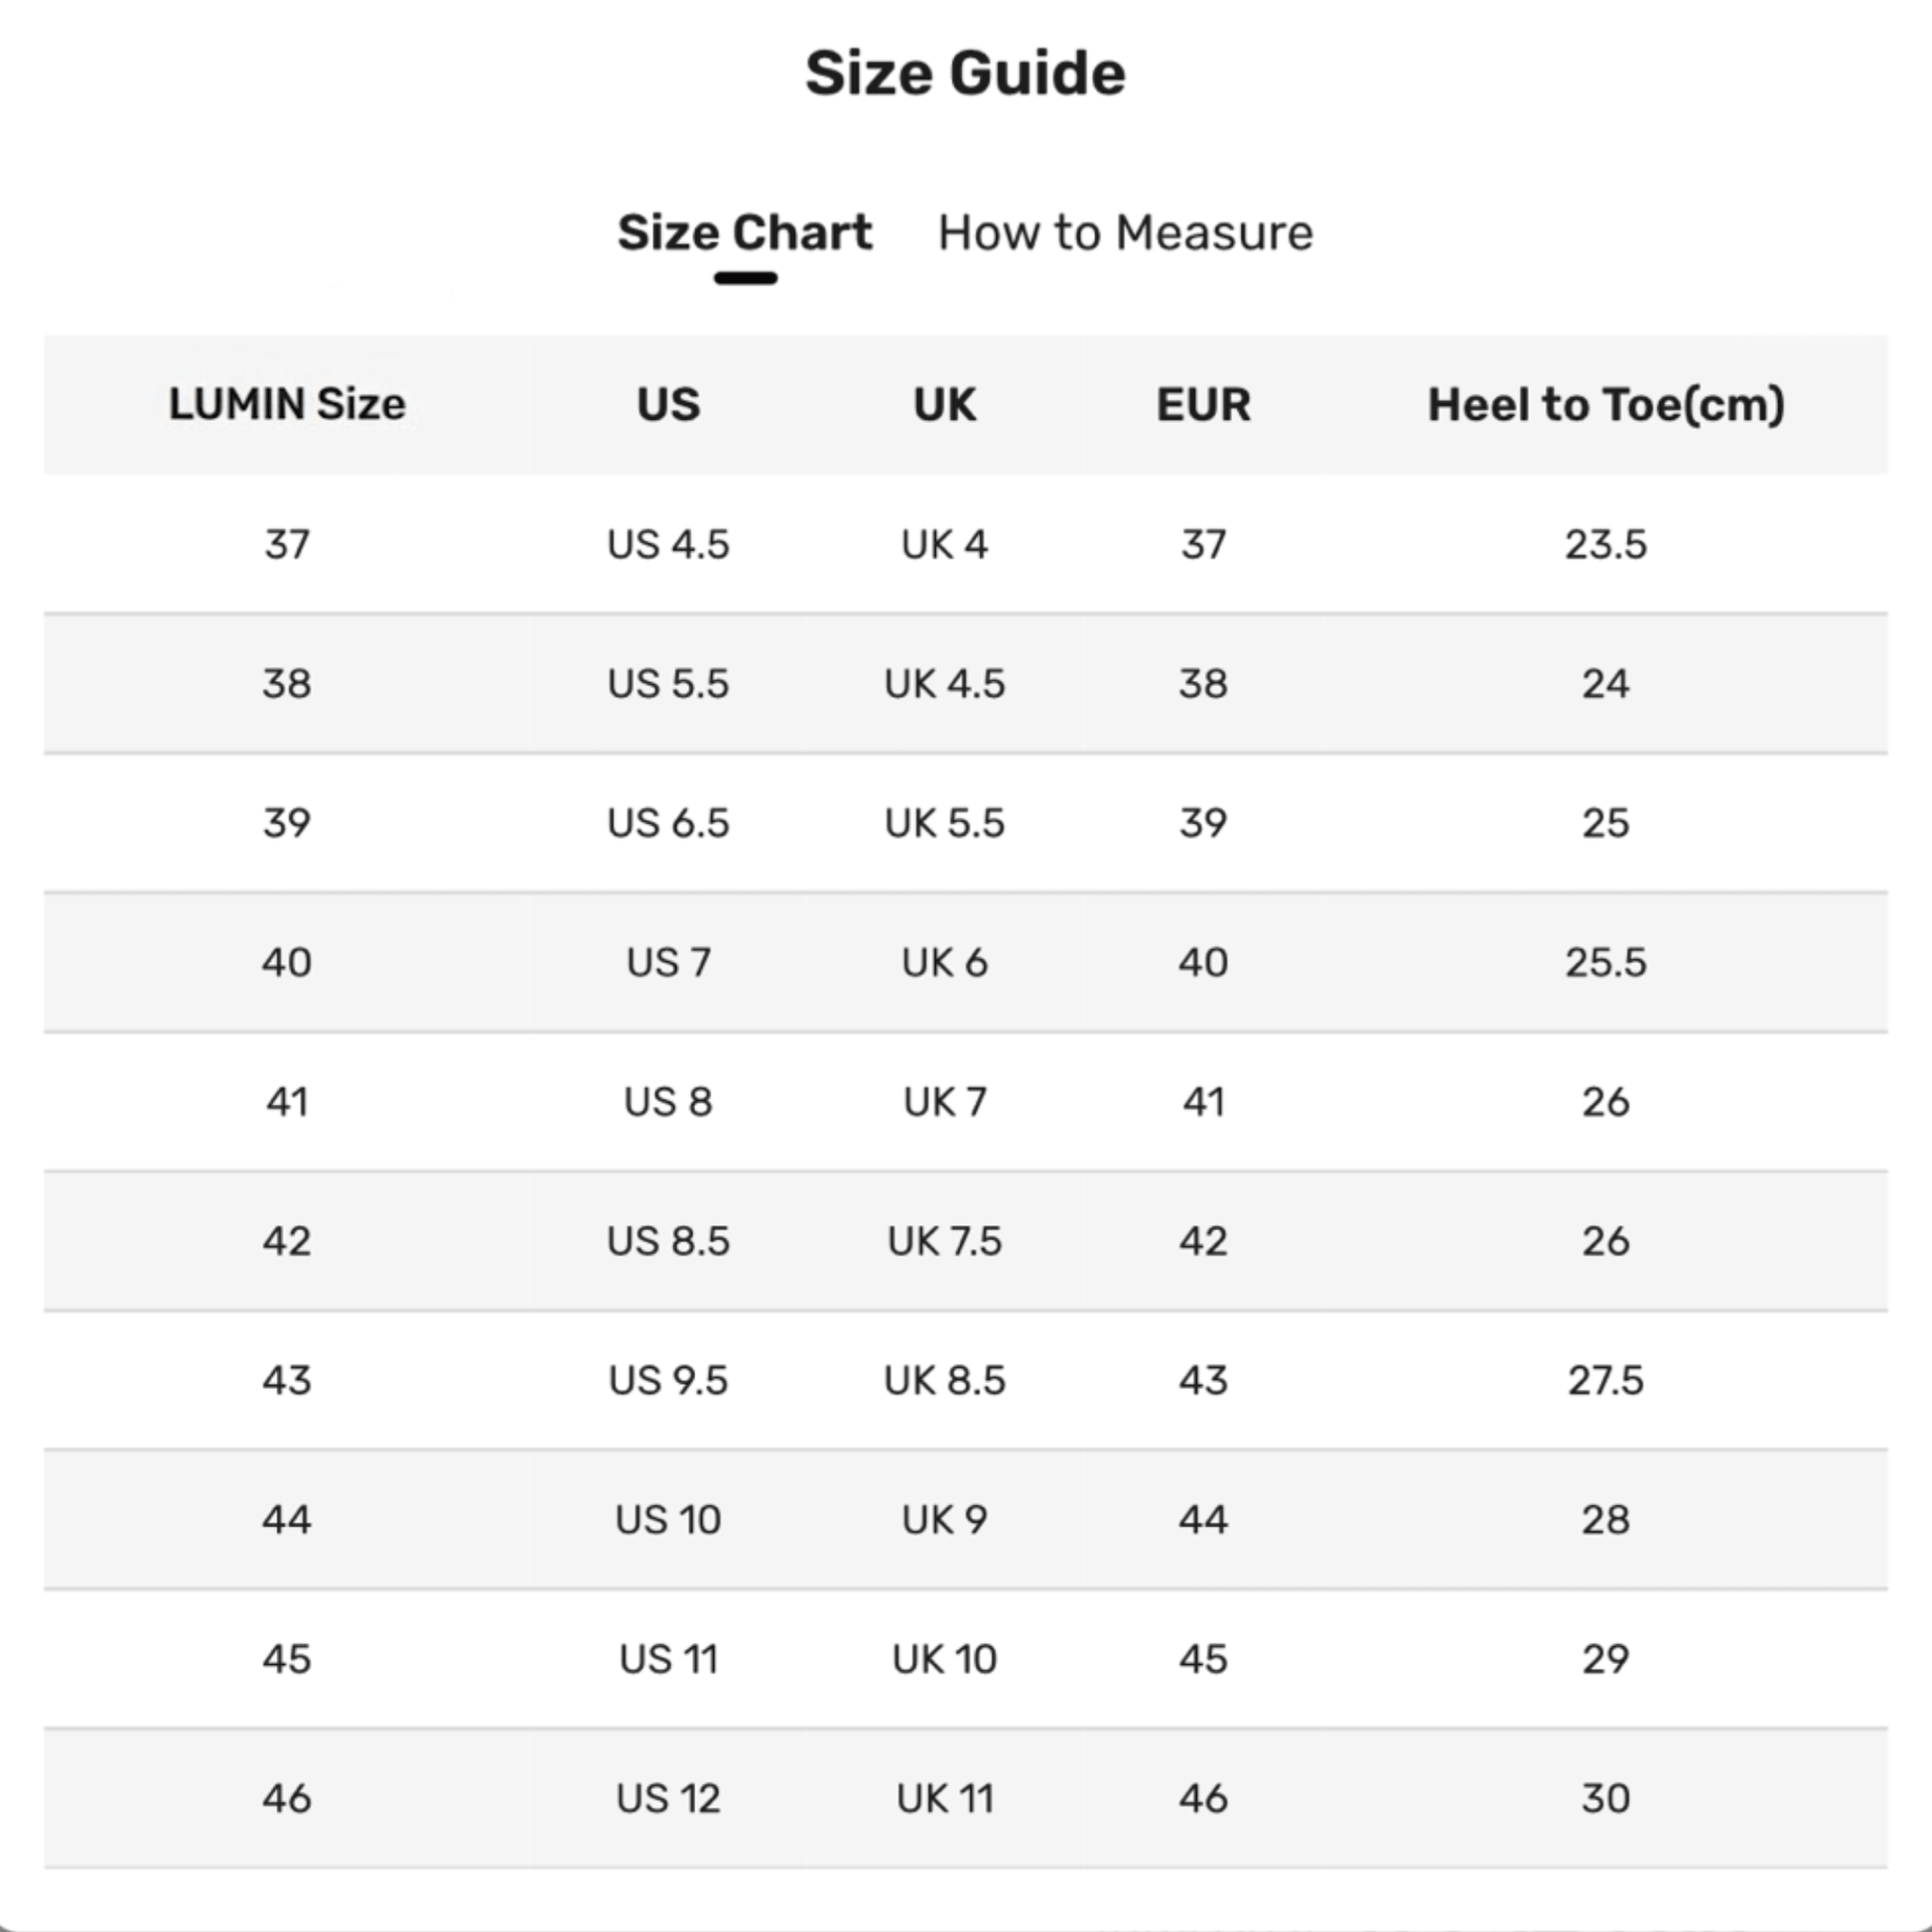Click the US 8 size cell

coord(668,1102)
